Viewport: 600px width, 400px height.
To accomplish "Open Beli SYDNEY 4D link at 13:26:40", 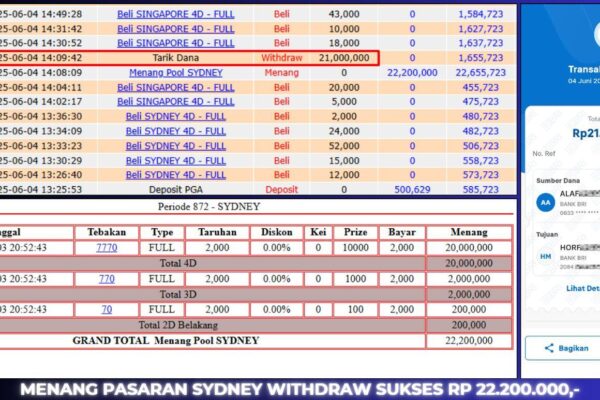I will 176,175.
